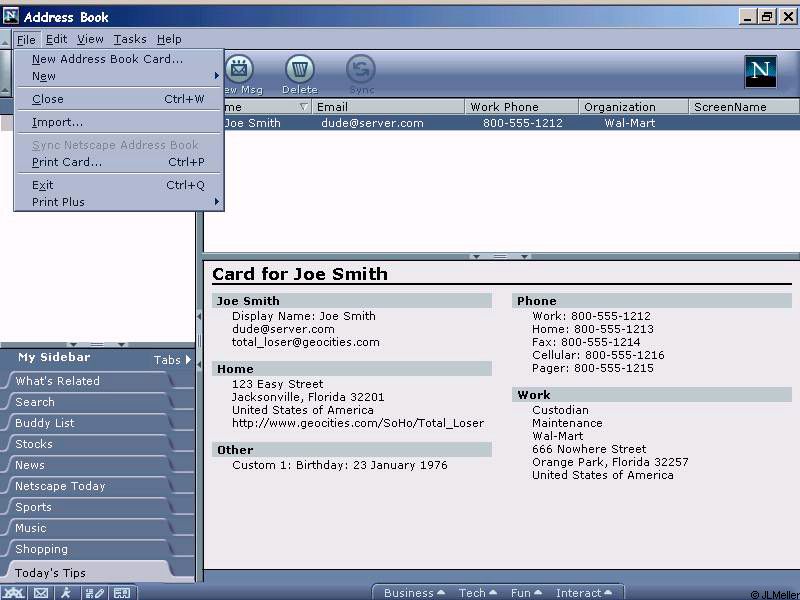The height and width of the screenshot is (600, 800).
Task: Click total_loser@geocities.com on the card
Action: [306, 342]
